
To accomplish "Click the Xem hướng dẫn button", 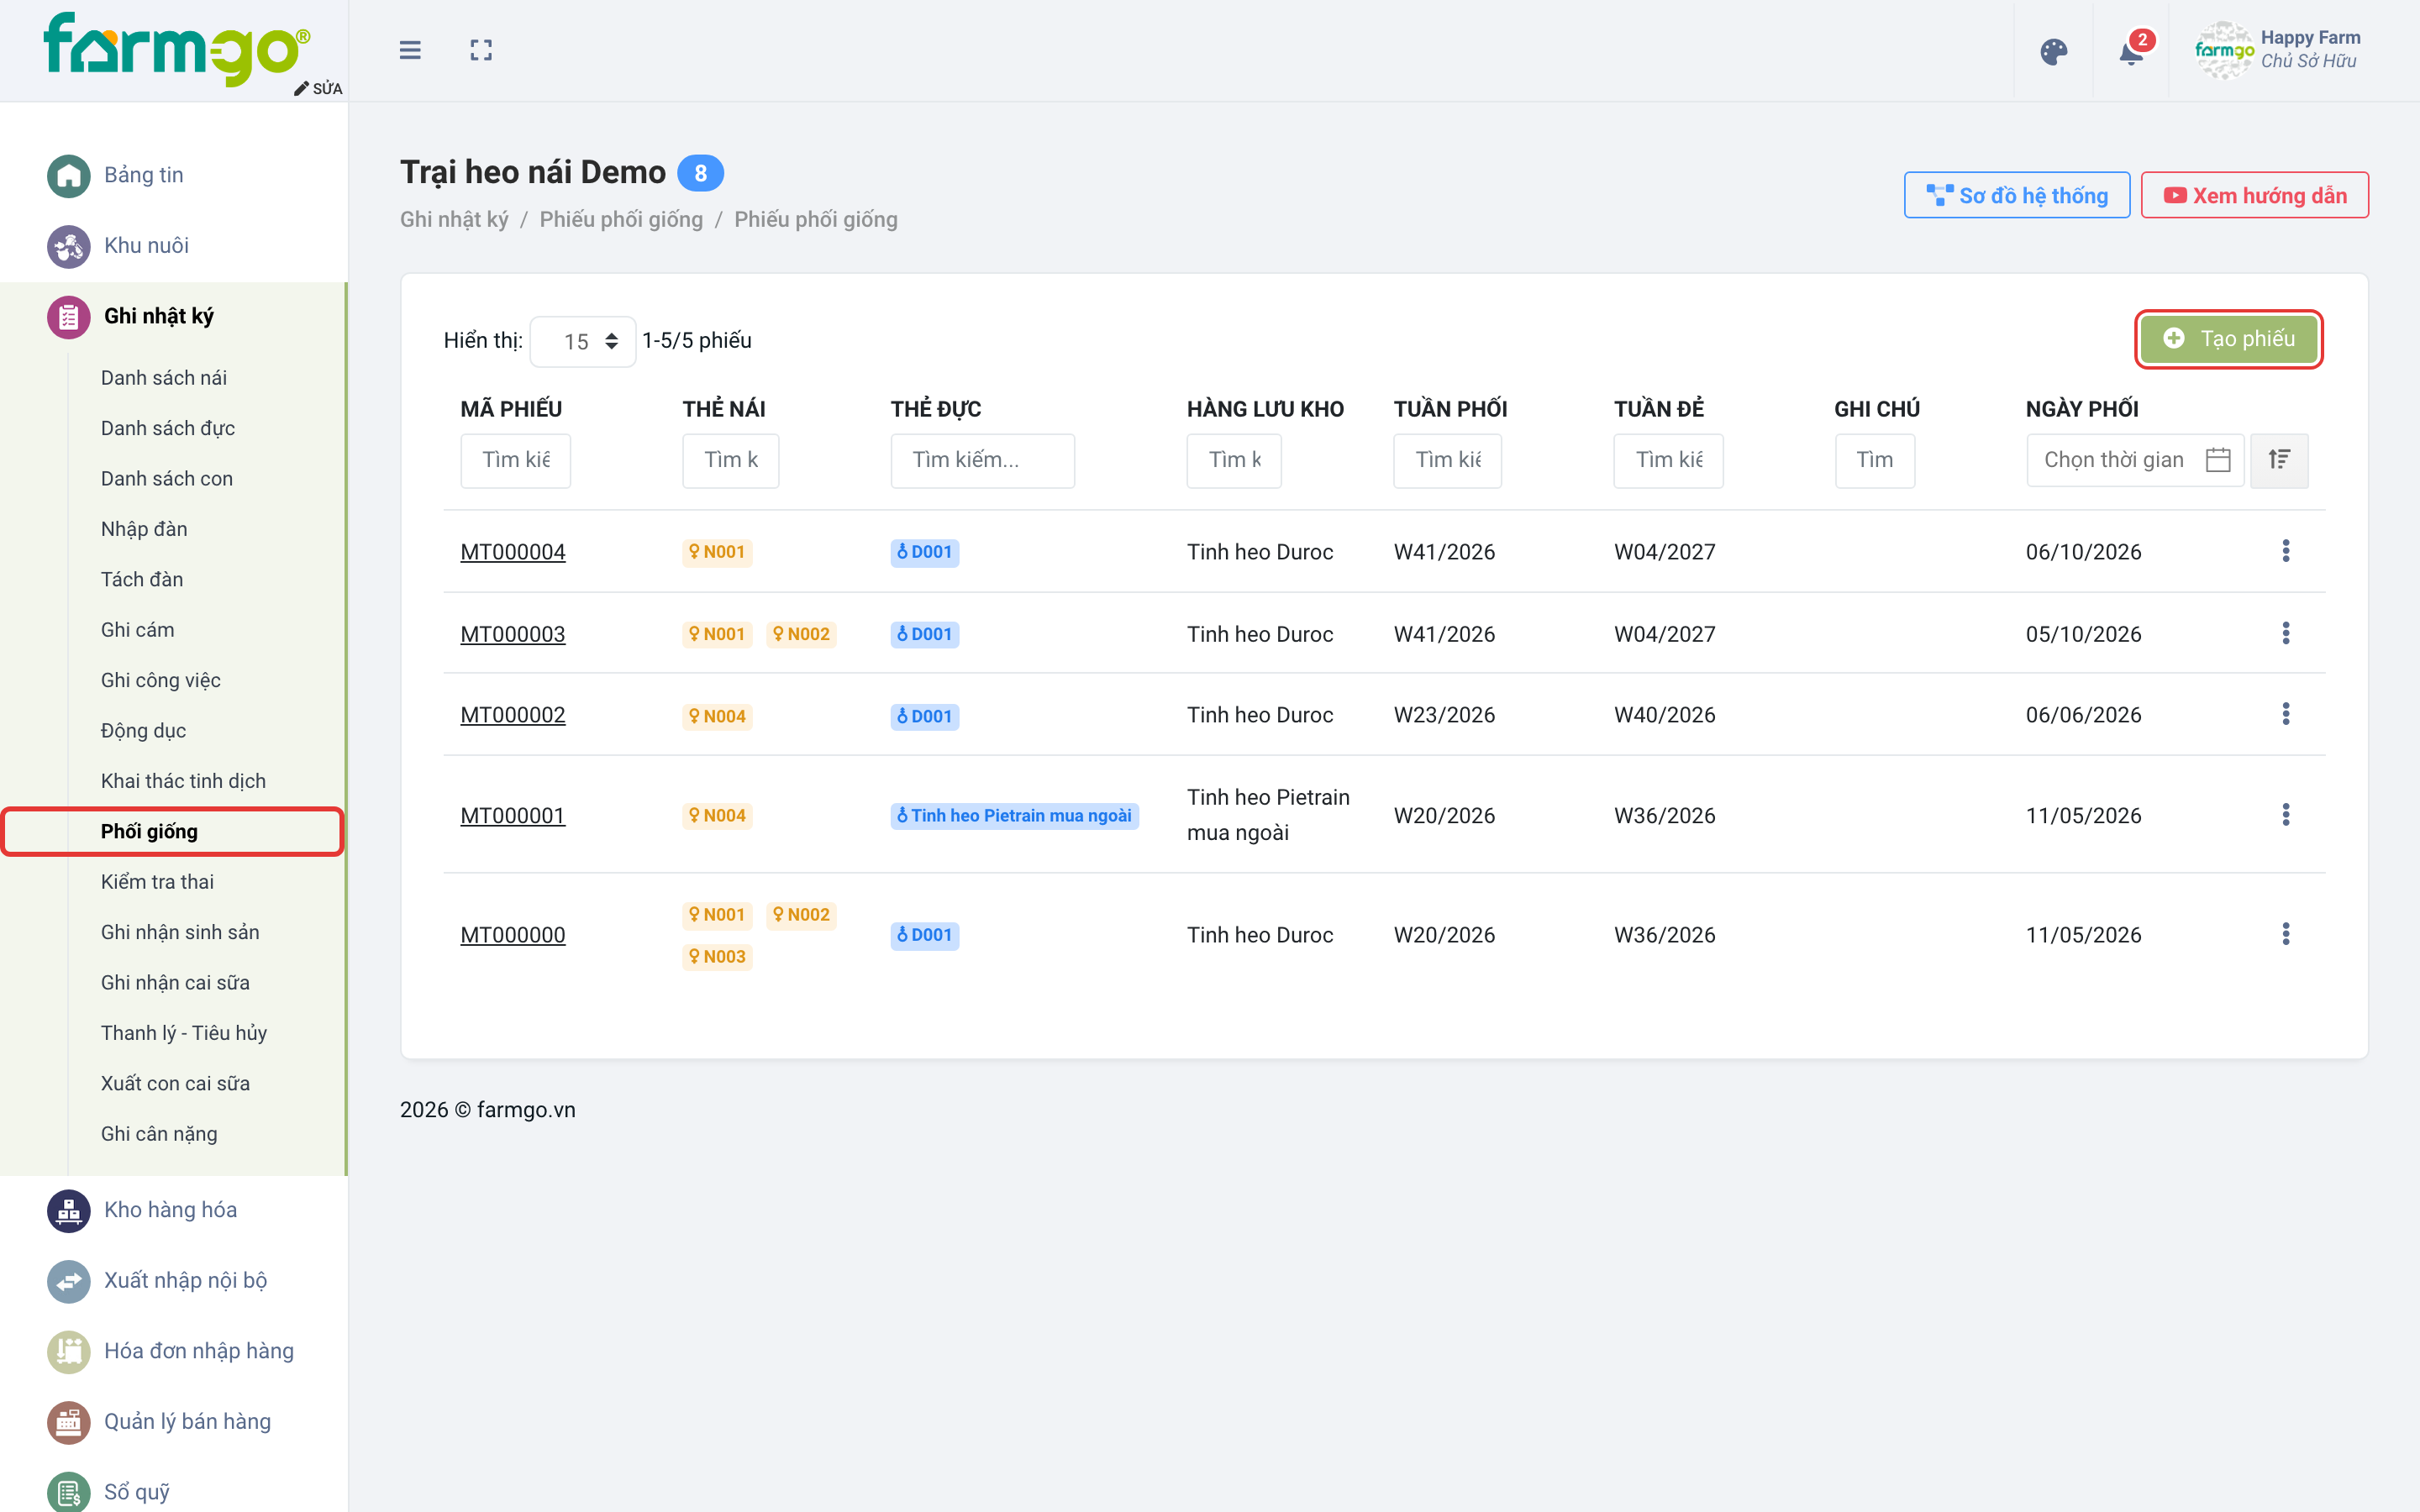I will click(x=2254, y=195).
